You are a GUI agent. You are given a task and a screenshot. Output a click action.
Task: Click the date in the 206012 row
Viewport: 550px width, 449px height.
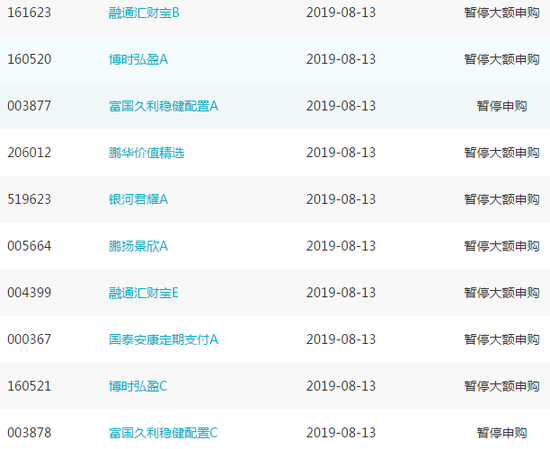tap(341, 153)
